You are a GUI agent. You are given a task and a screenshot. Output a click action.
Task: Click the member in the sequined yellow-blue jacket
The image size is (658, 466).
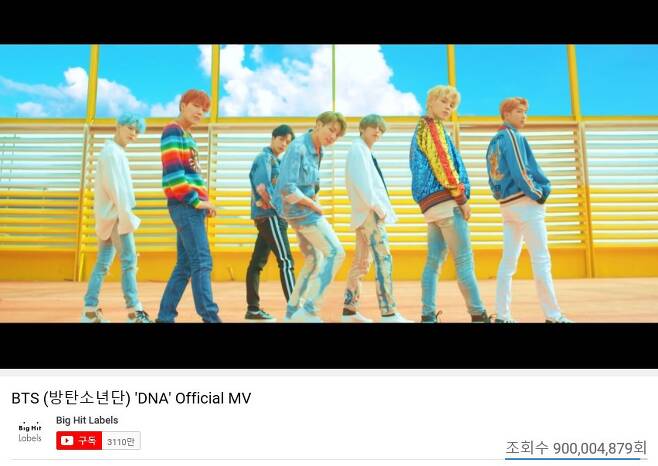(x=447, y=204)
